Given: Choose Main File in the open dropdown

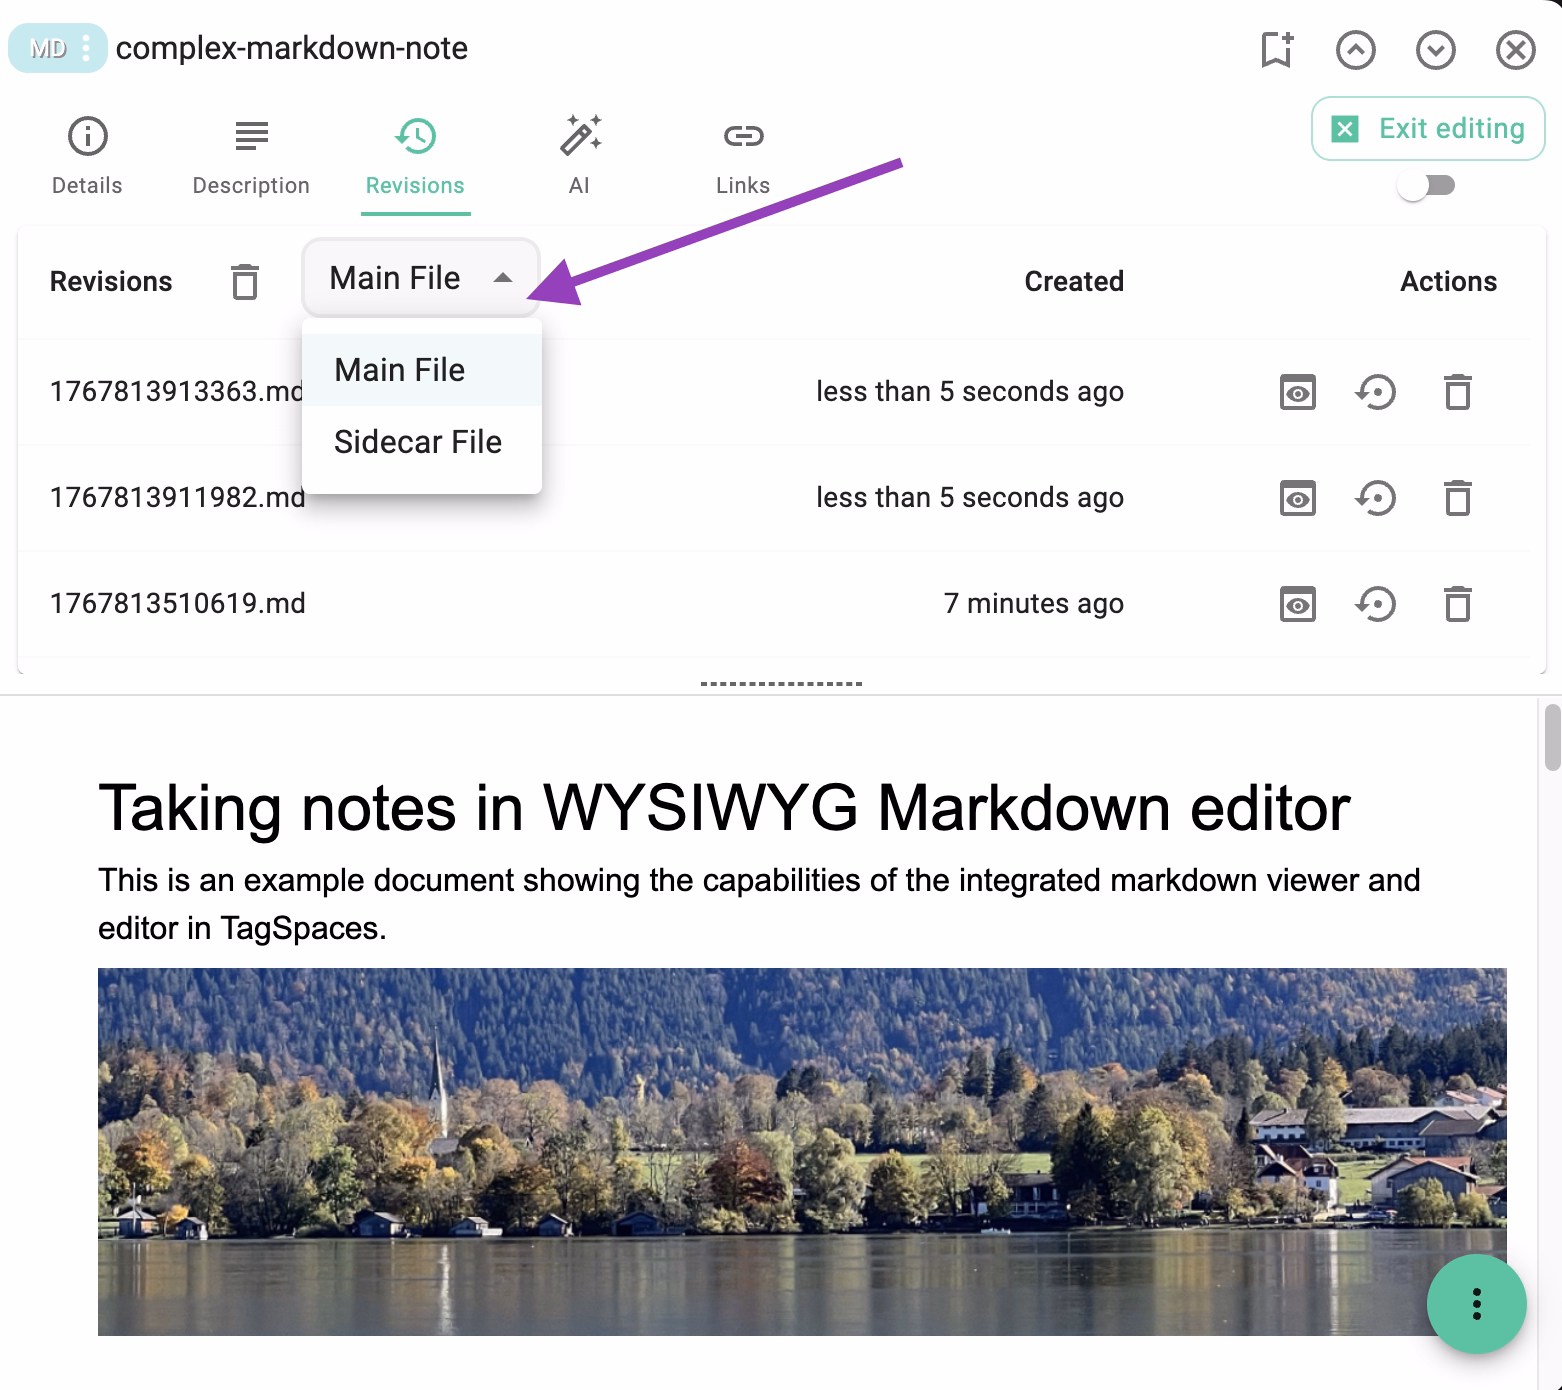Looking at the screenshot, I should point(399,369).
